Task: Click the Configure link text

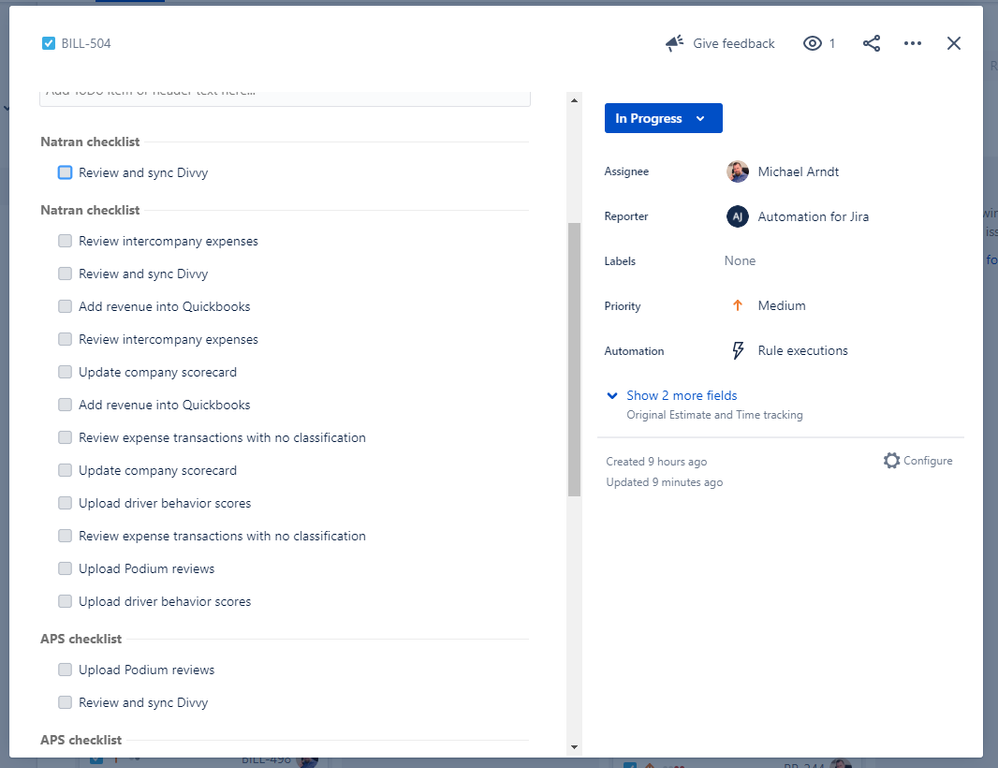Action: pyautogui.click(x=928, y=461)
